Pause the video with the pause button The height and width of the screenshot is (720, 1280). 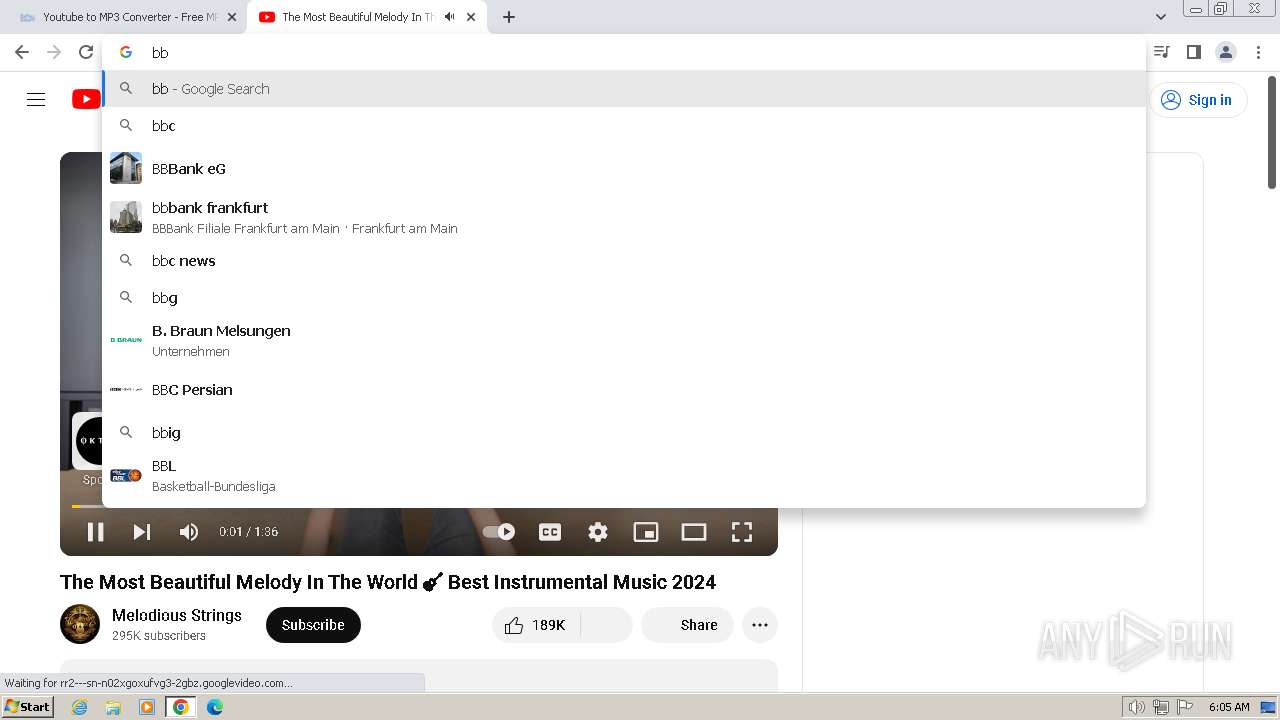[95, 532]
